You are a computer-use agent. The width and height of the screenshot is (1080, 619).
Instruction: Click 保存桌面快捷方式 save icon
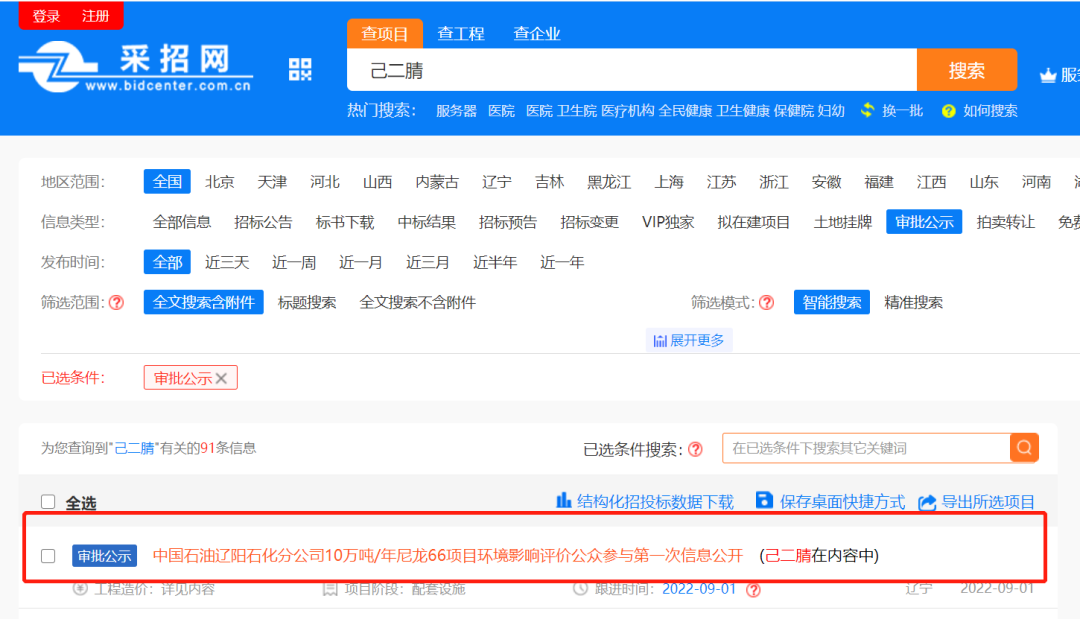[765, 501]
